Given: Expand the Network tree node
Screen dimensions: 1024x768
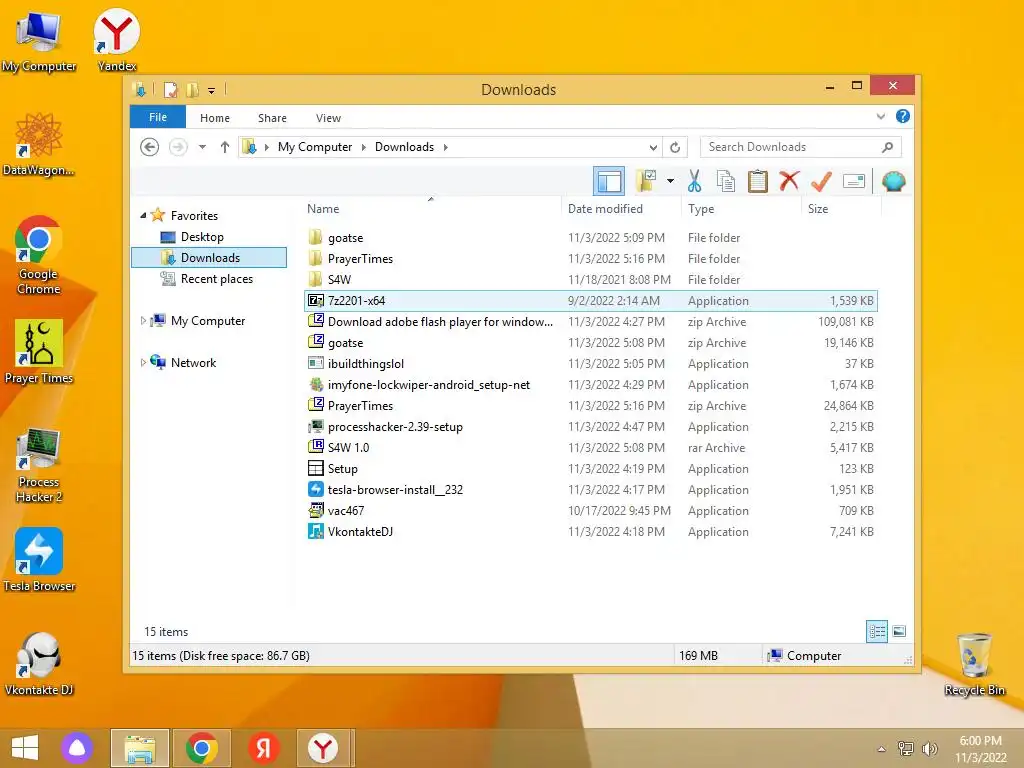Looking at the screenshot, I should [x=143, y=362].
